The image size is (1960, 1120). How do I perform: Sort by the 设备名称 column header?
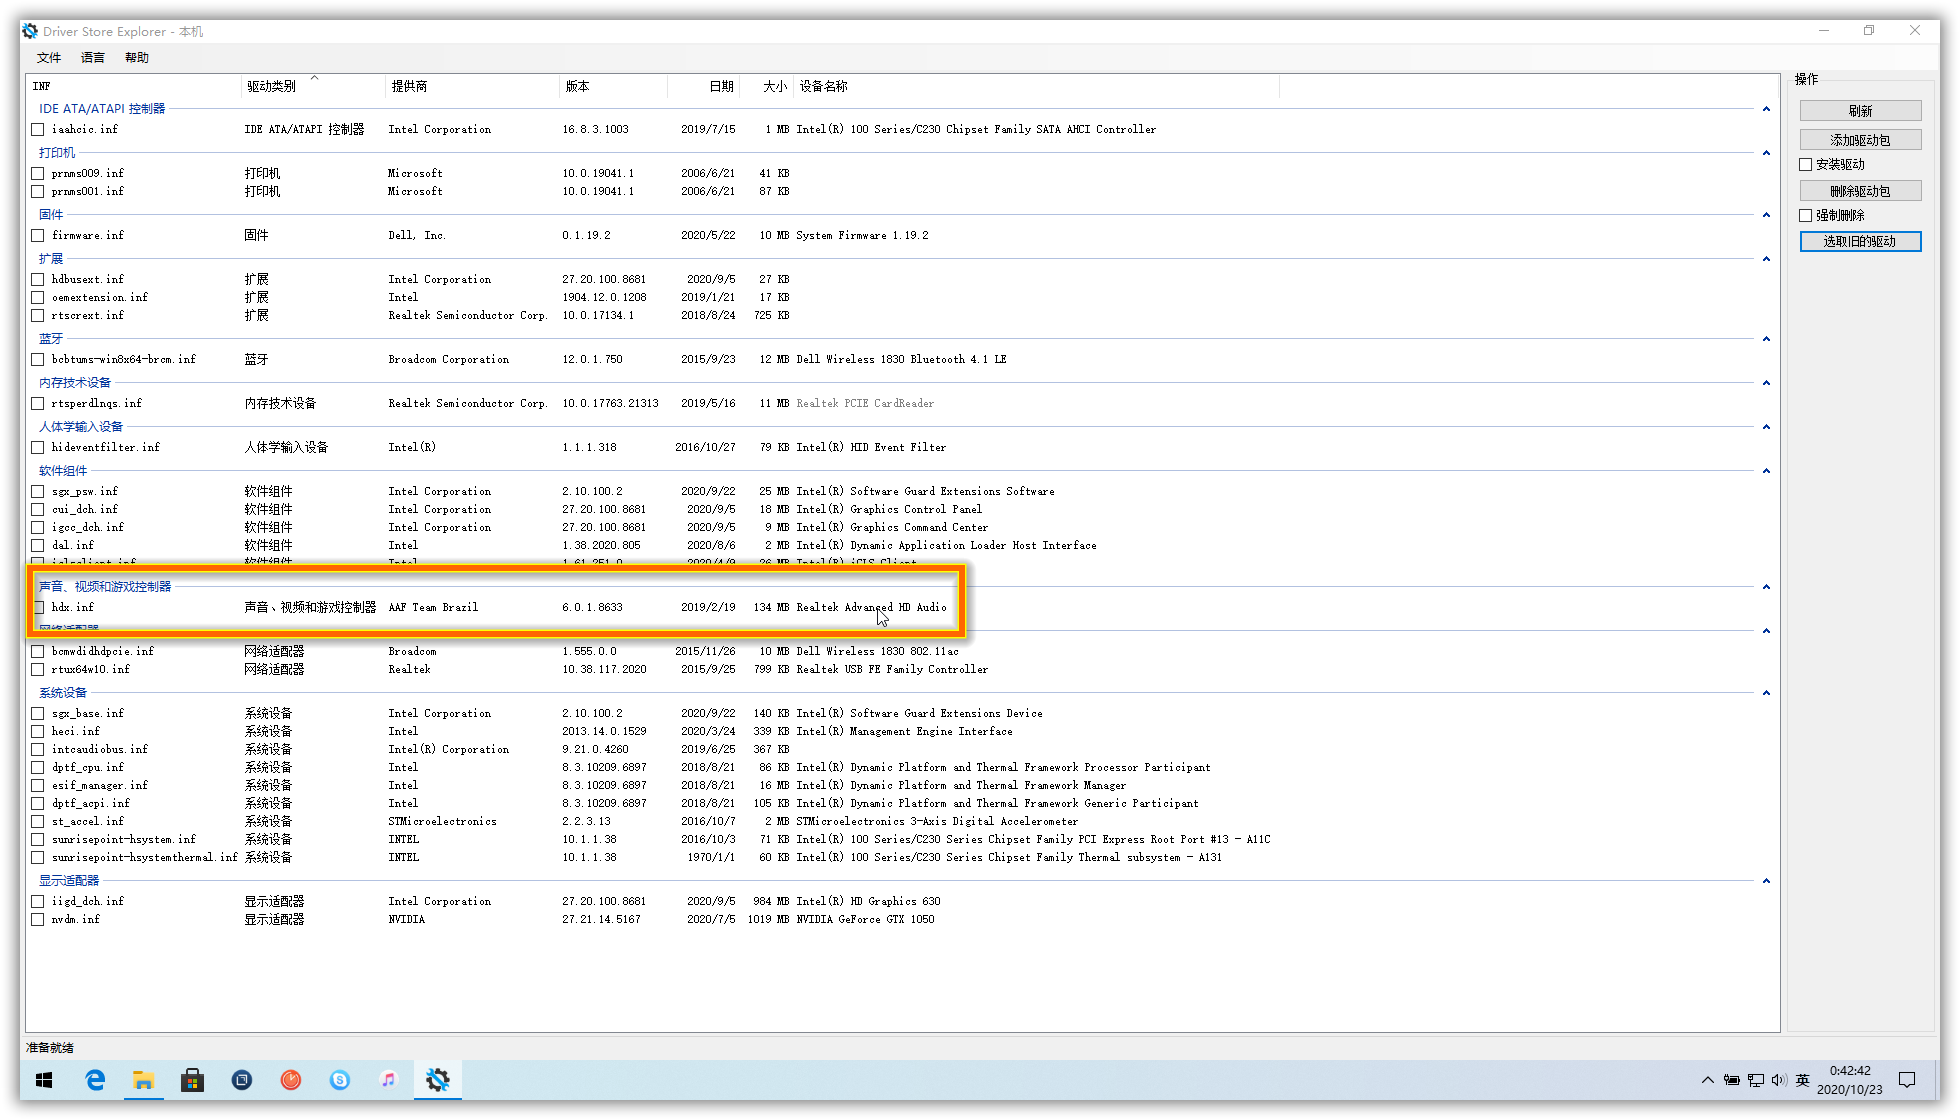click(x=1036, y=87)
